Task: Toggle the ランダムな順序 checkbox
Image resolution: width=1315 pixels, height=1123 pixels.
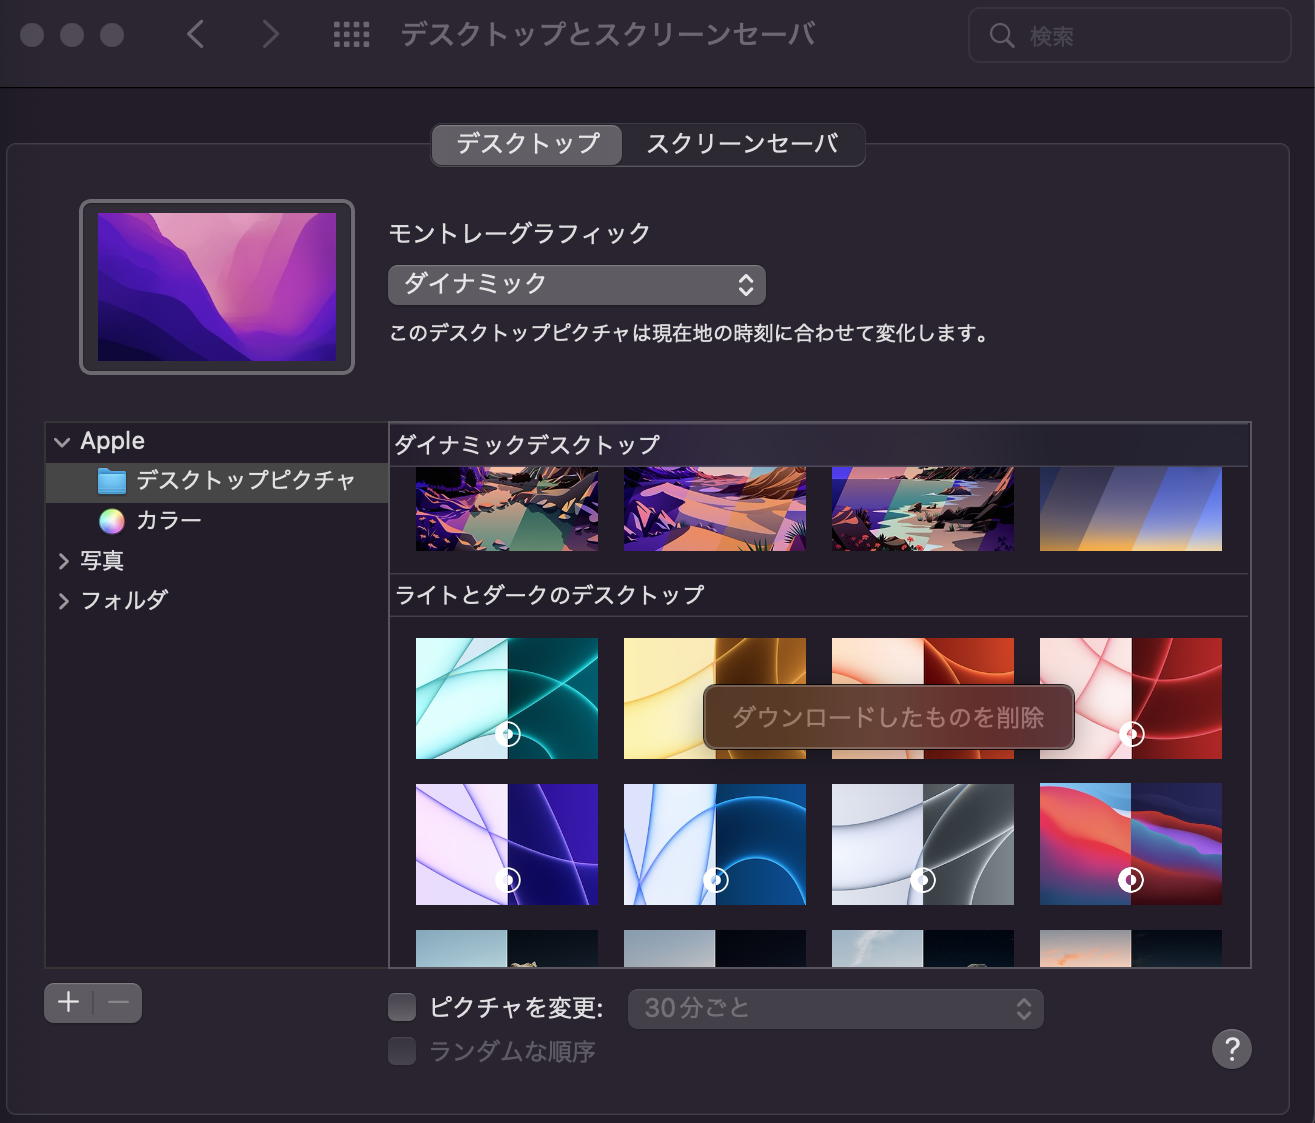Action: coord(402,1051)
